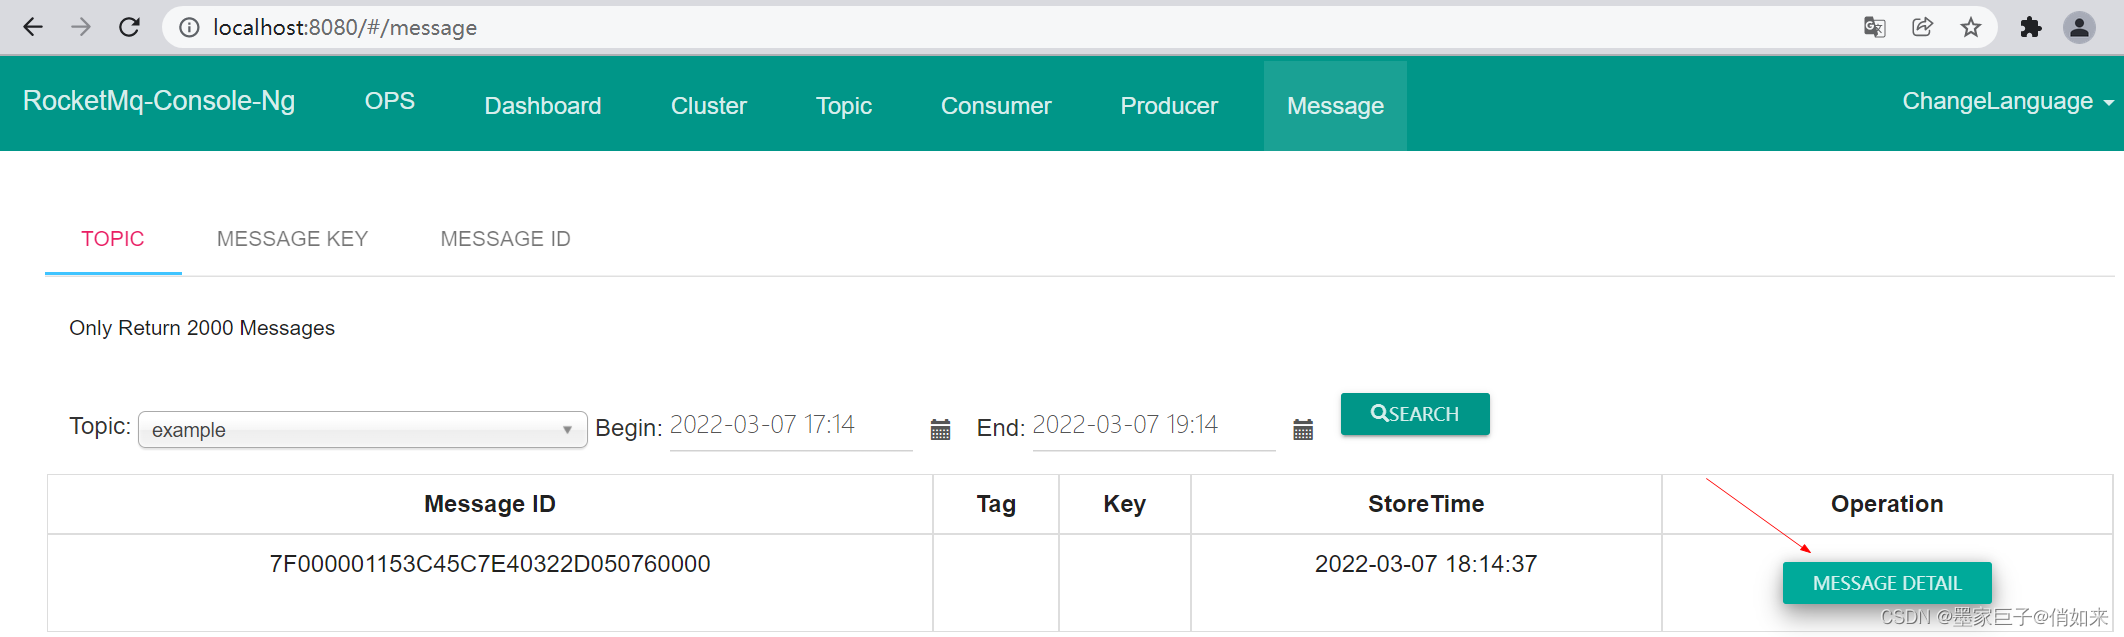Open the Producer page
Image resolution: width=2124 pixels, height=637 pixels.
[x=1169, y=106]
